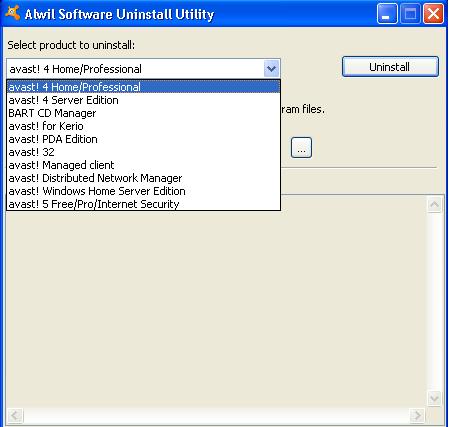The width and height of the screenshot is (449, 427).
Task: Choose avast! 5 Free/Pro/Internet Security
Action: (x=143, y=204)
